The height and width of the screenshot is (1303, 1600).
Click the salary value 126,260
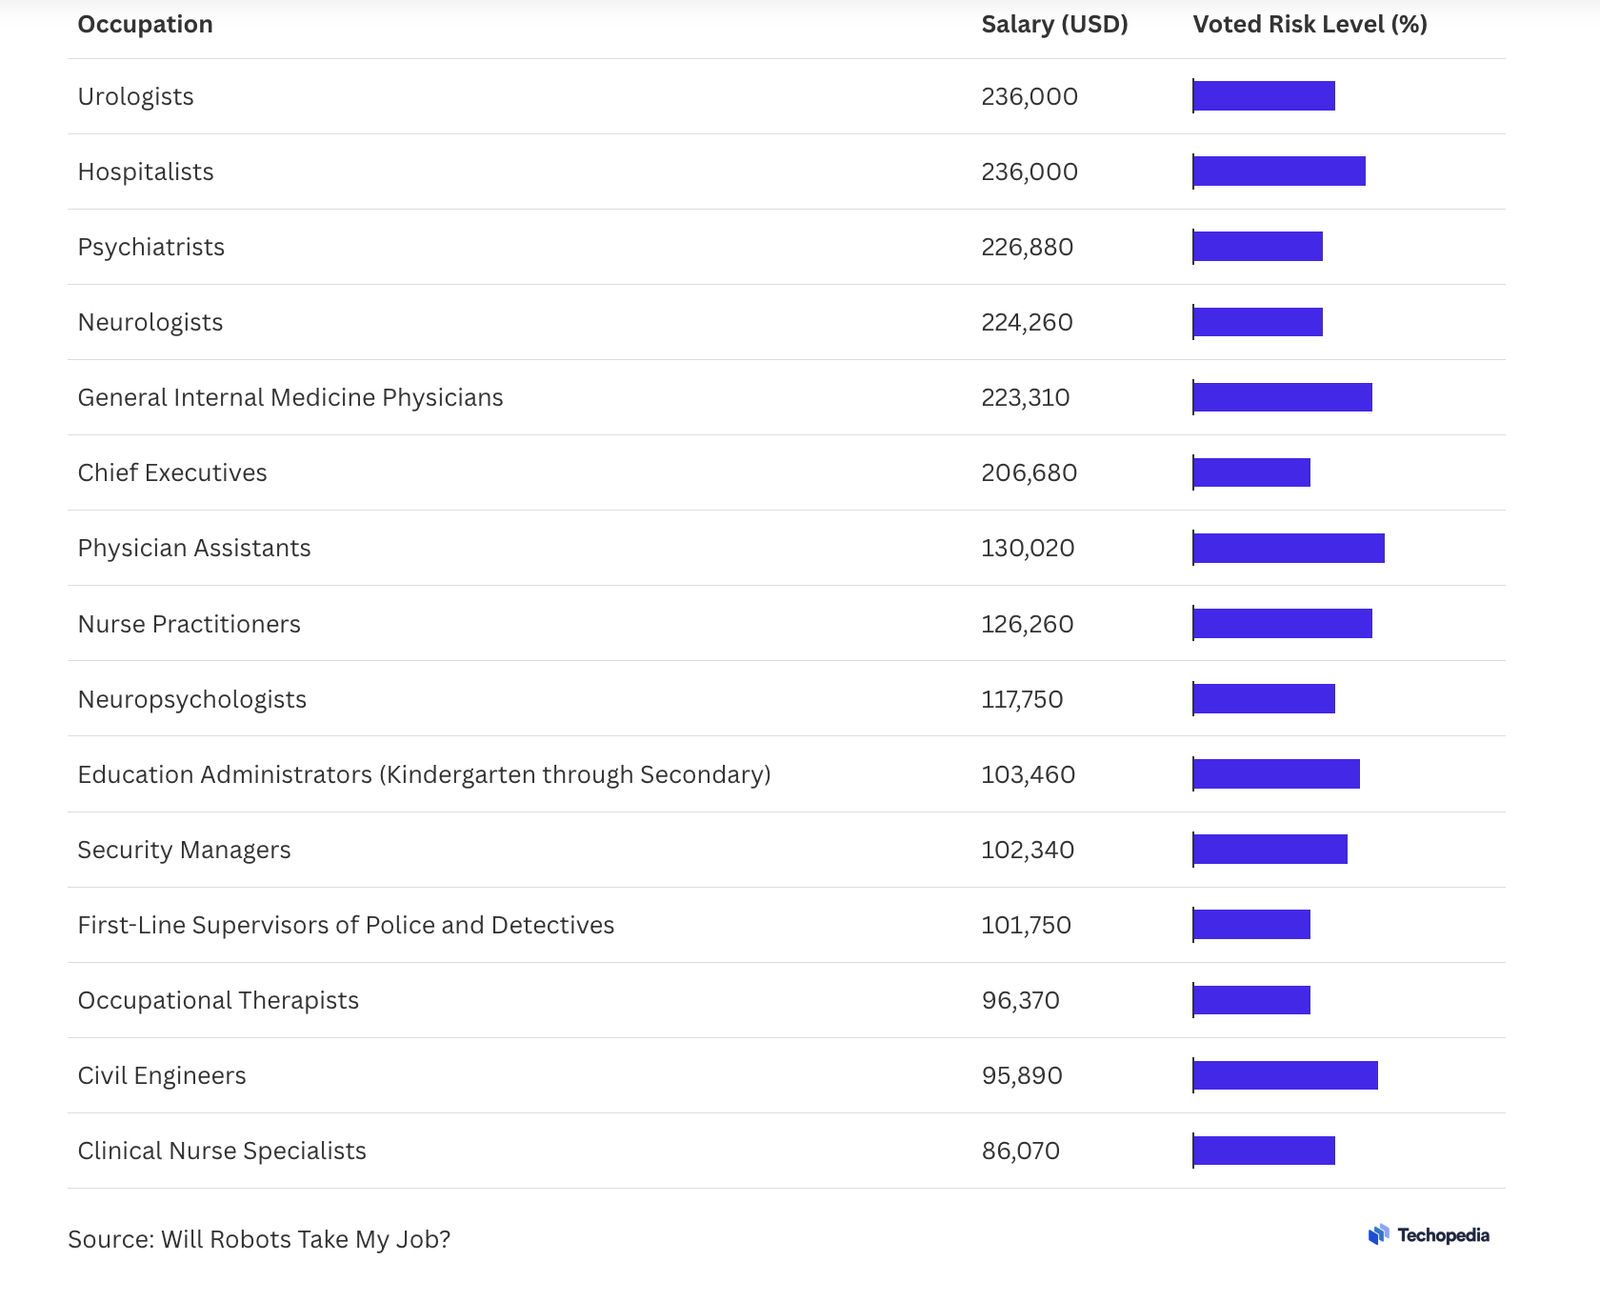pos(1027,624)
